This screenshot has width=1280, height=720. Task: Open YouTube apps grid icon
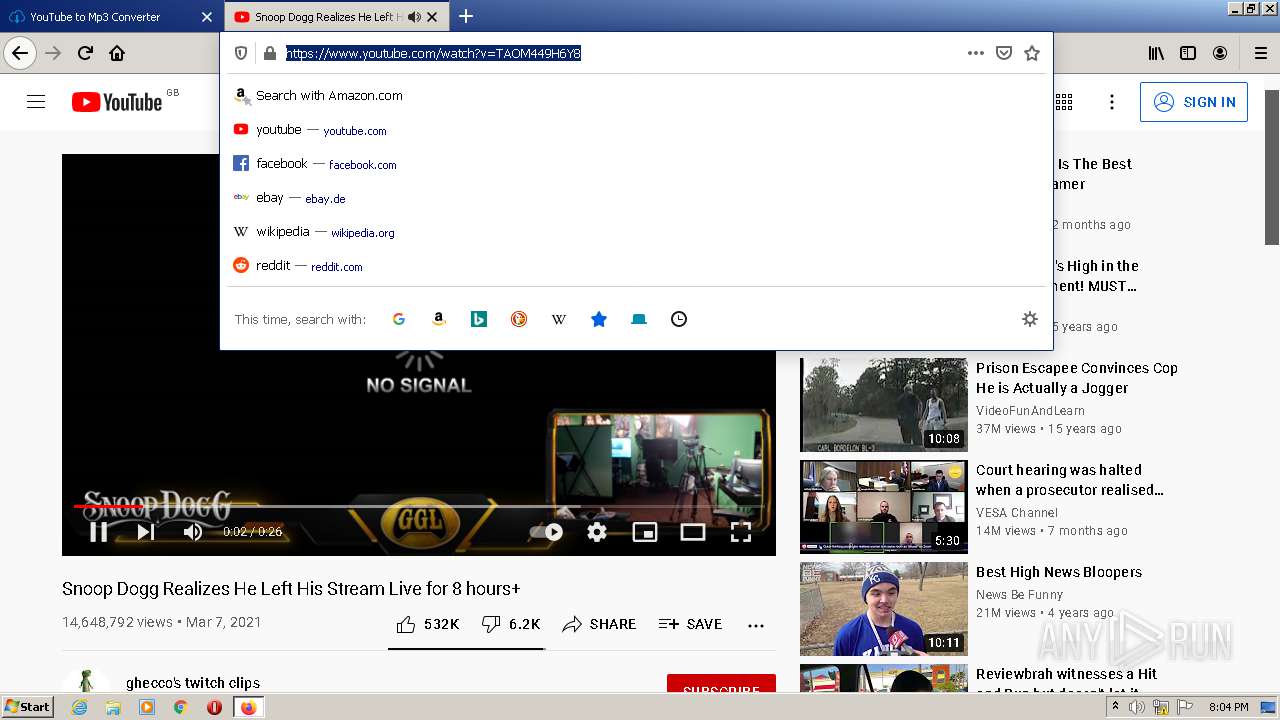(x=1064, y=102)
